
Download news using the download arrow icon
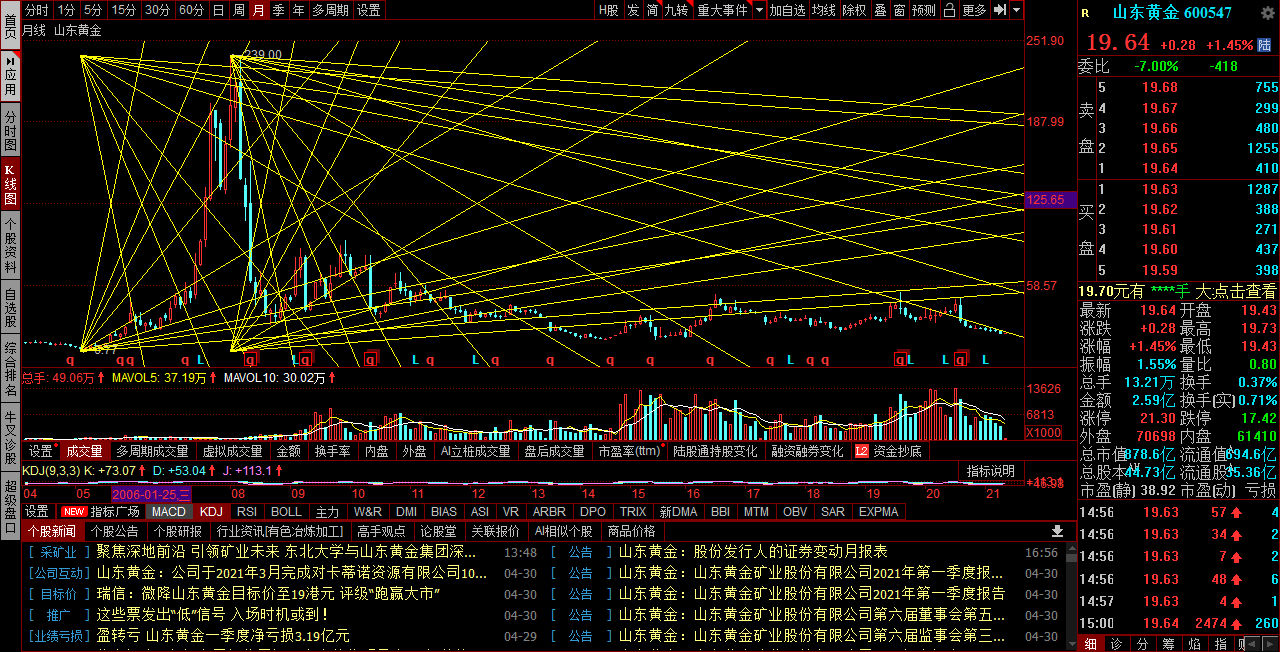click(1057, 531)
